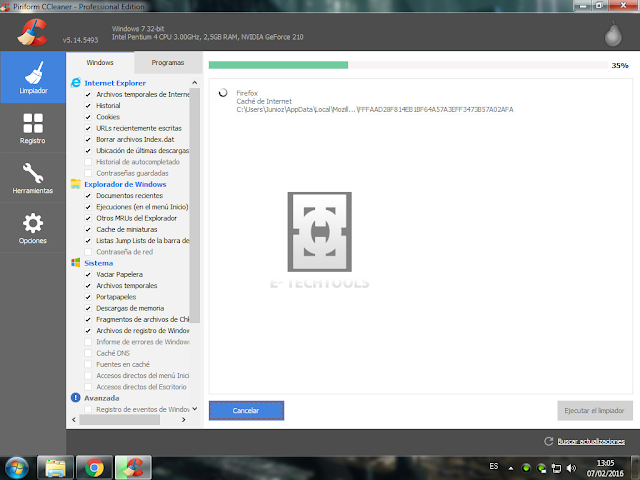Click the Avanzada warning icon
The height and width of the screenshot is (480, 640).
pos(76,398)
